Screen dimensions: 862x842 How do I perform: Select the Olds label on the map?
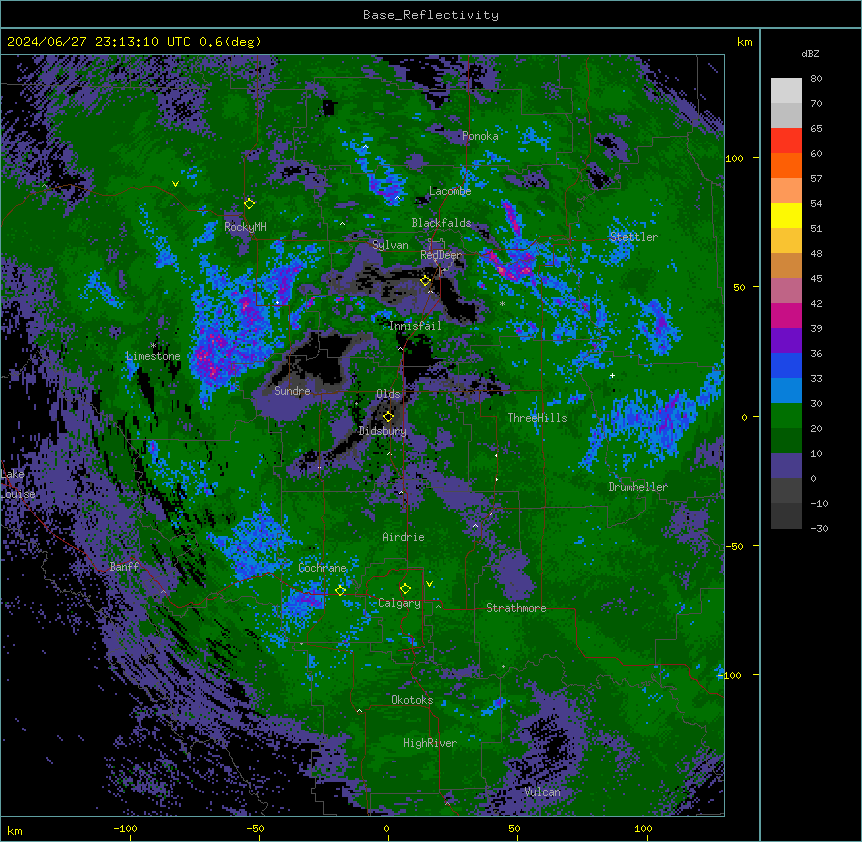point(388,394)
